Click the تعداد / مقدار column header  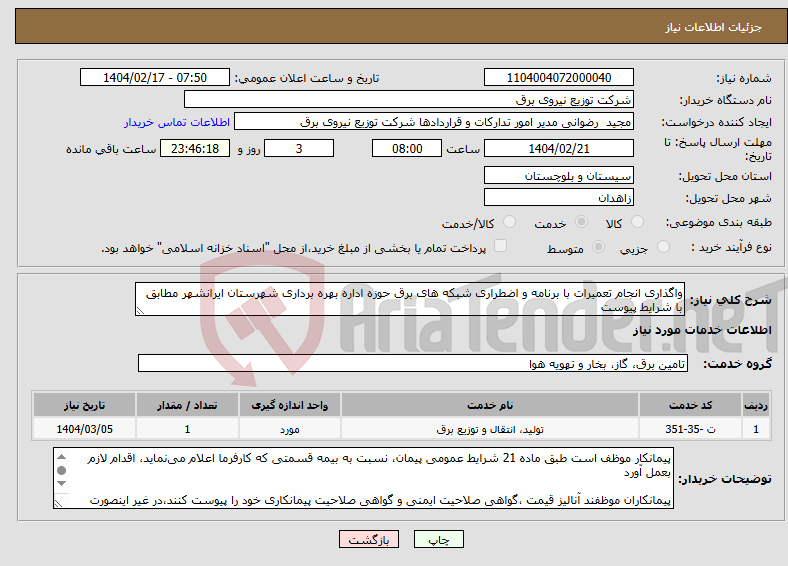(x=187, y=405)
